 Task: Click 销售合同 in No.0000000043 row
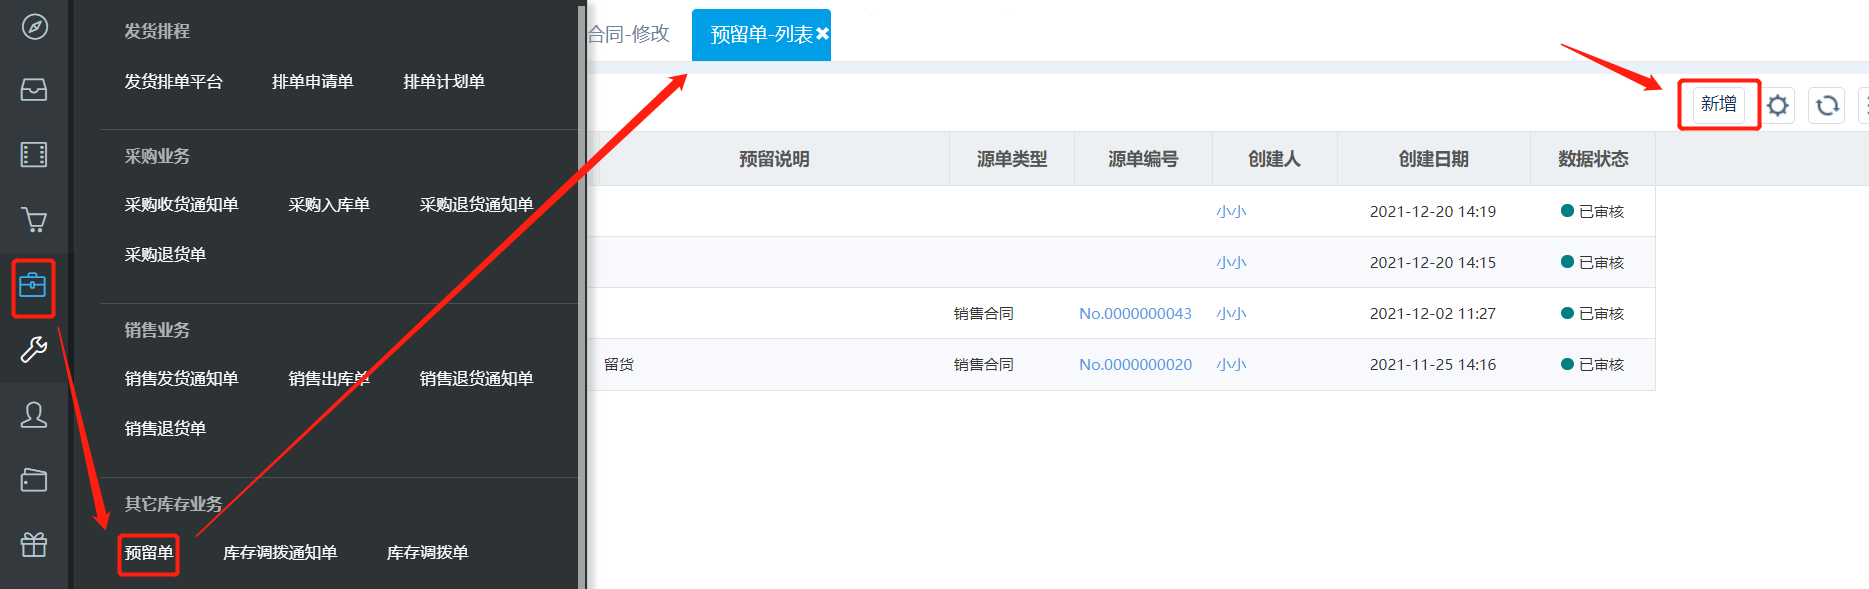click(x=984, y=314)
